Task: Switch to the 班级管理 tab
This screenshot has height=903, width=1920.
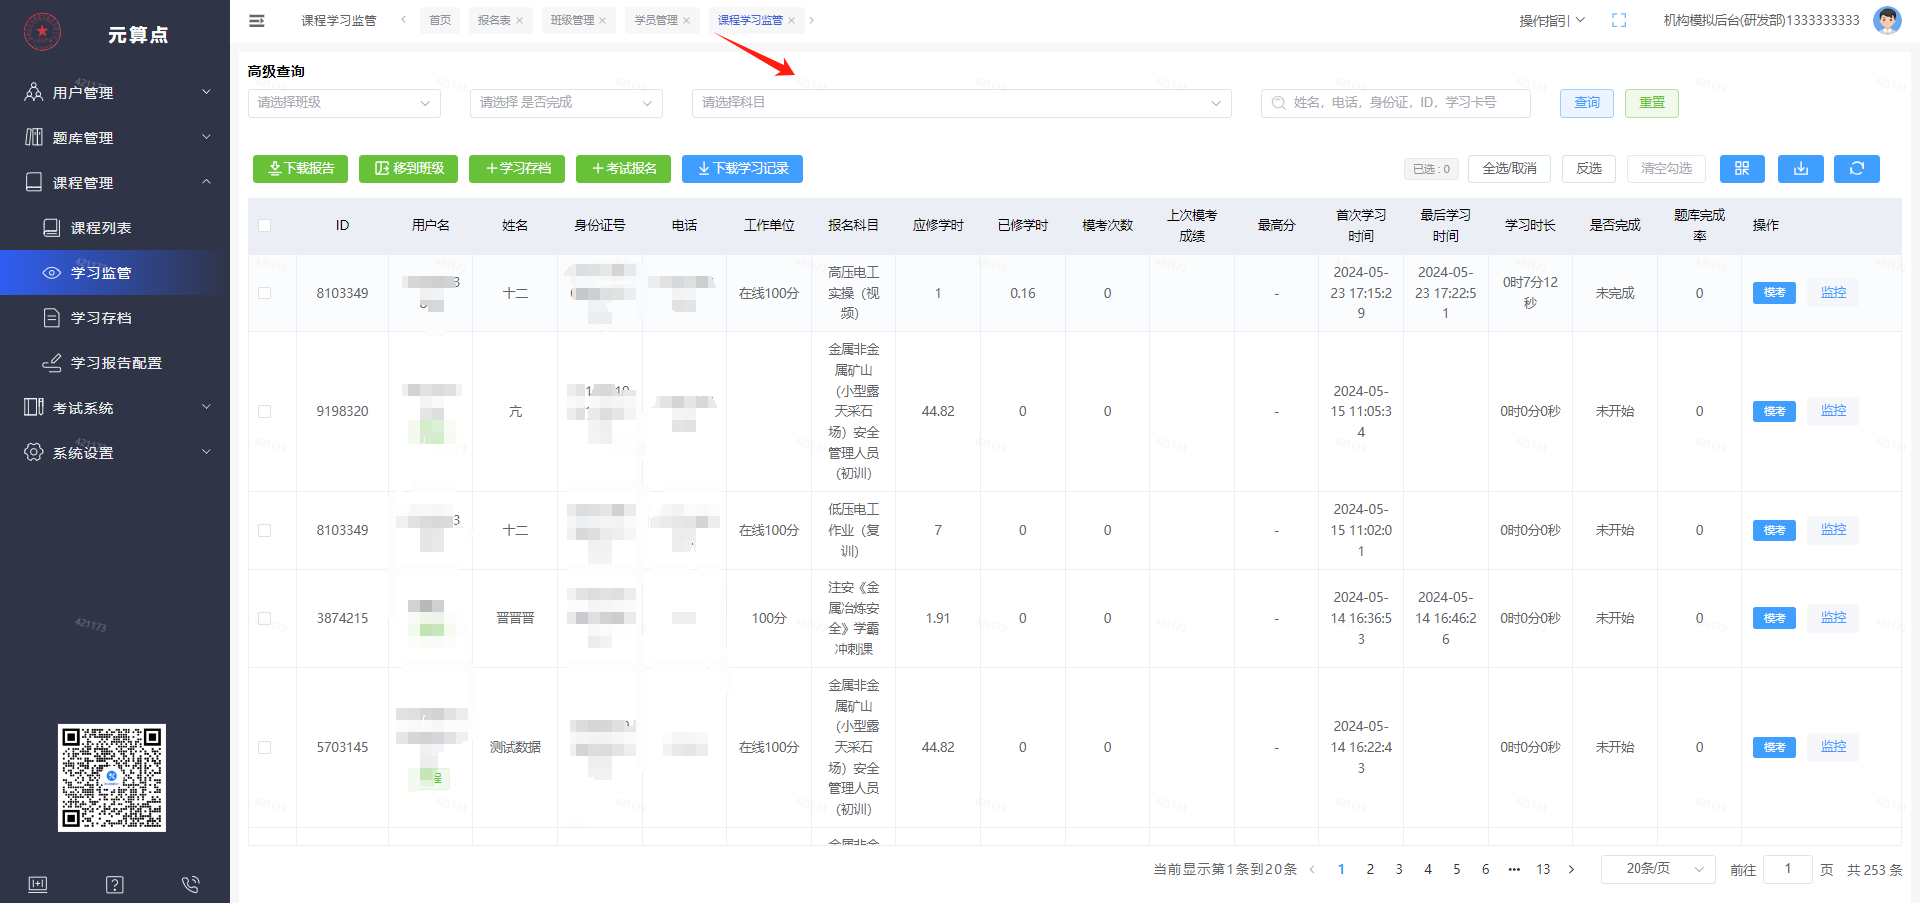Action: point(572,20)
